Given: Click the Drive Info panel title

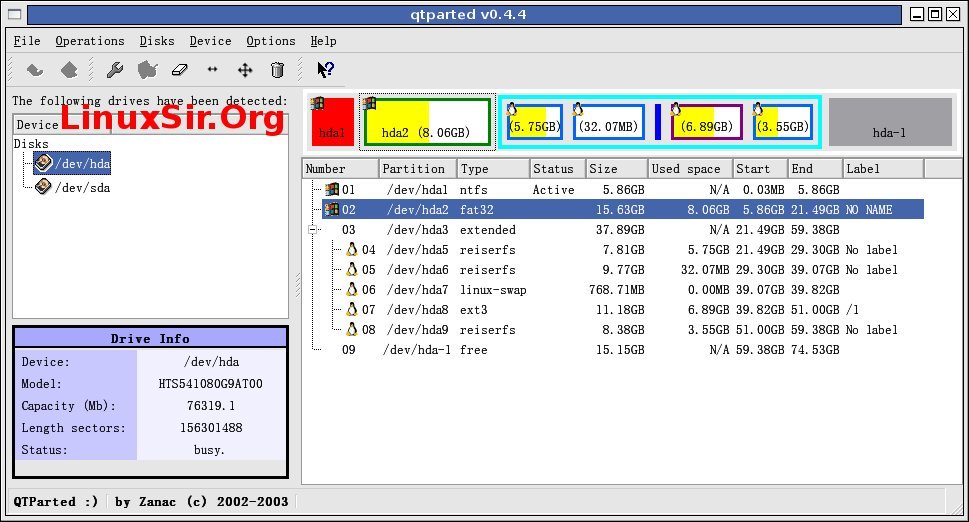Looking at the screenshot, I should pyautogui.click(x=150, y=339).
